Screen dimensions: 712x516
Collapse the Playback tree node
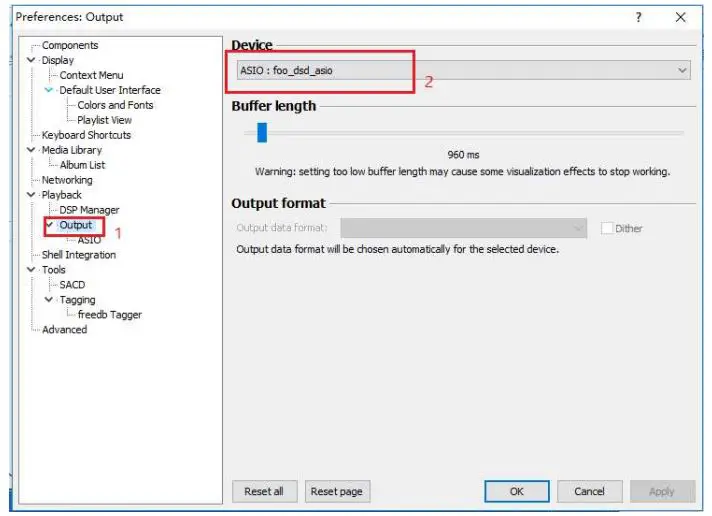click(31, 195)
